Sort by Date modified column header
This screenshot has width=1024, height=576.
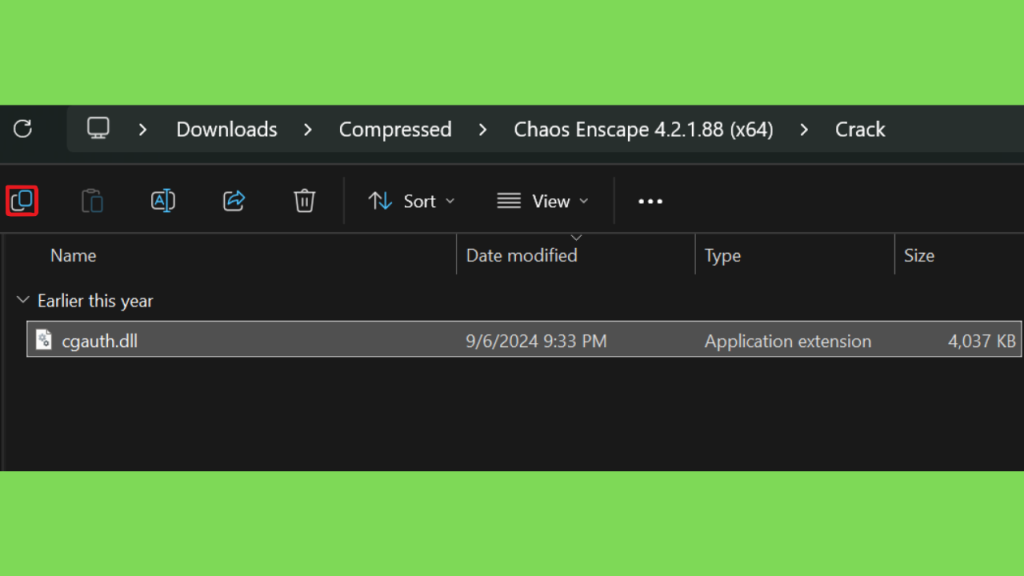(522, 255)
